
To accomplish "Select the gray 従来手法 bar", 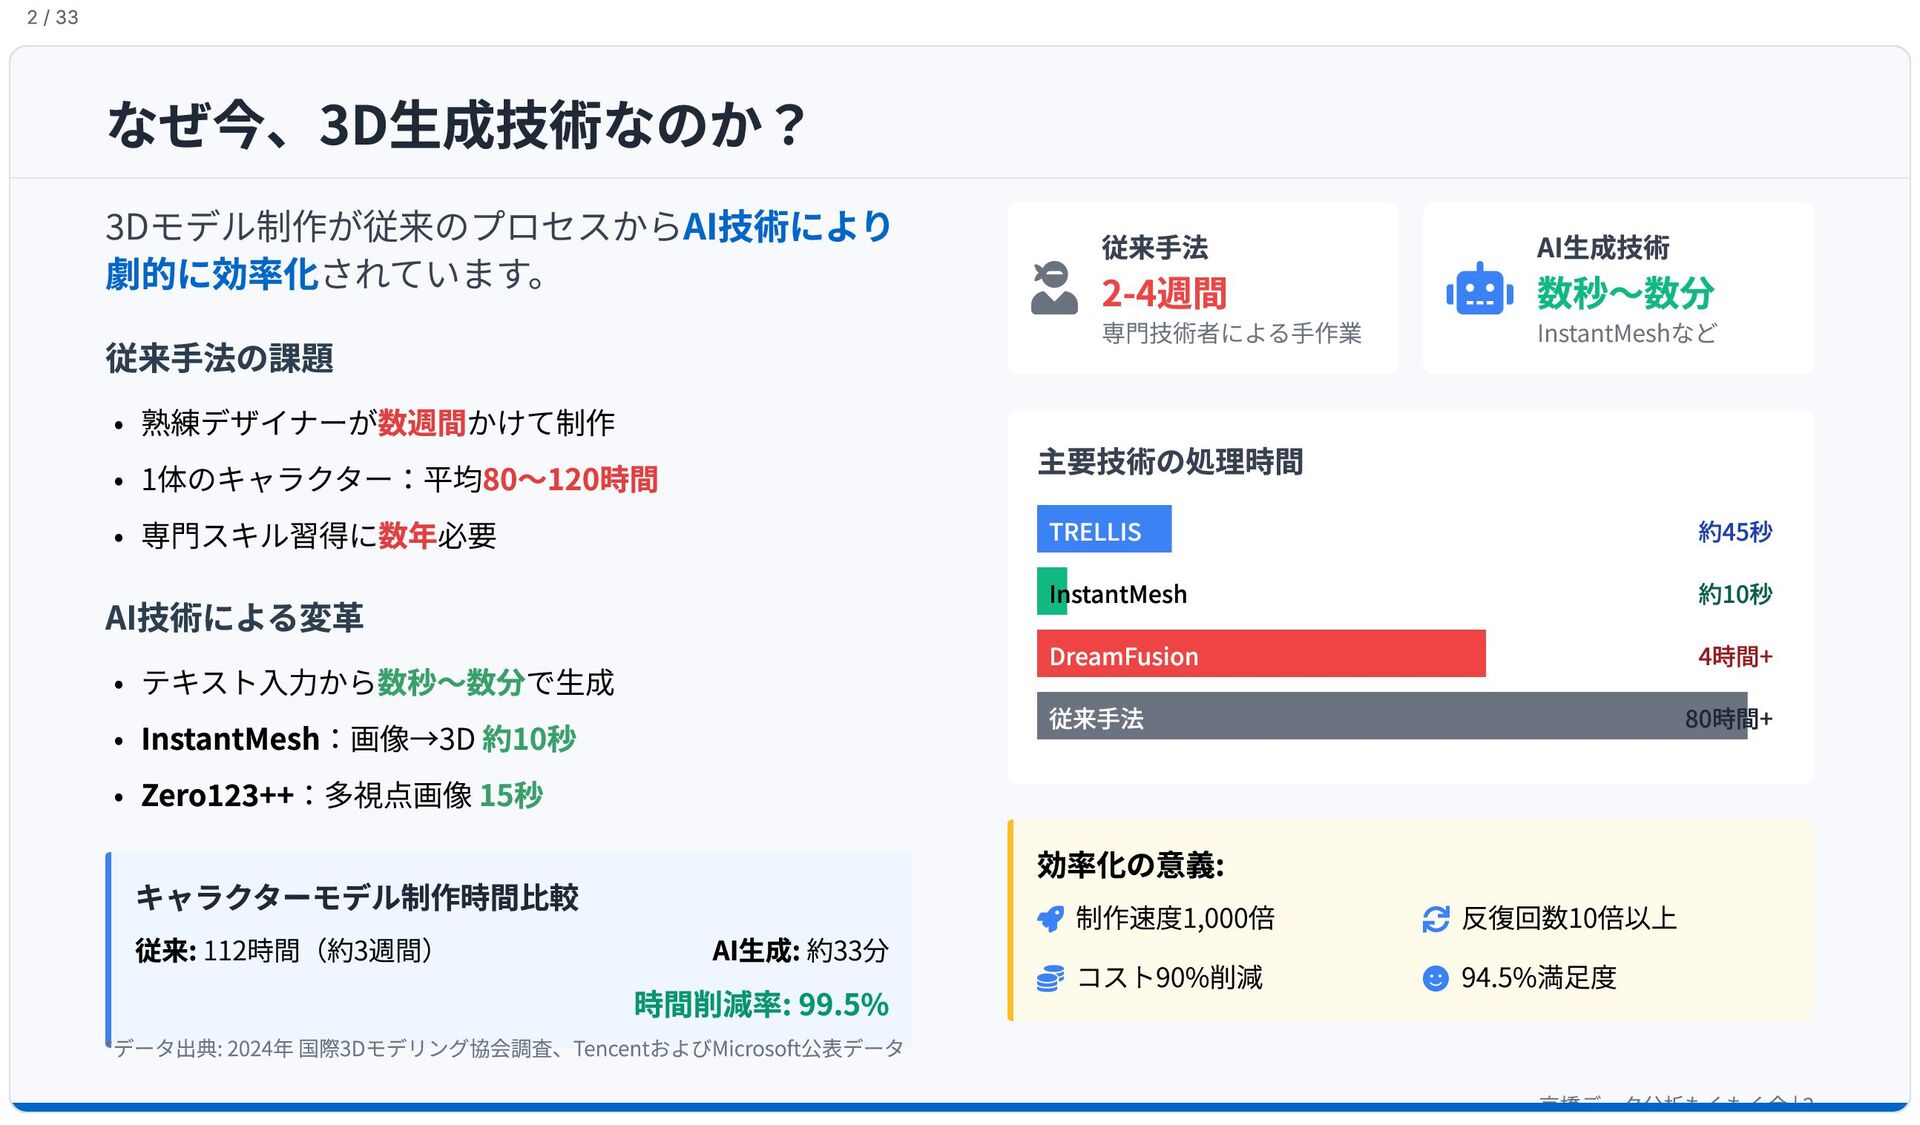I will (1392, 716).
